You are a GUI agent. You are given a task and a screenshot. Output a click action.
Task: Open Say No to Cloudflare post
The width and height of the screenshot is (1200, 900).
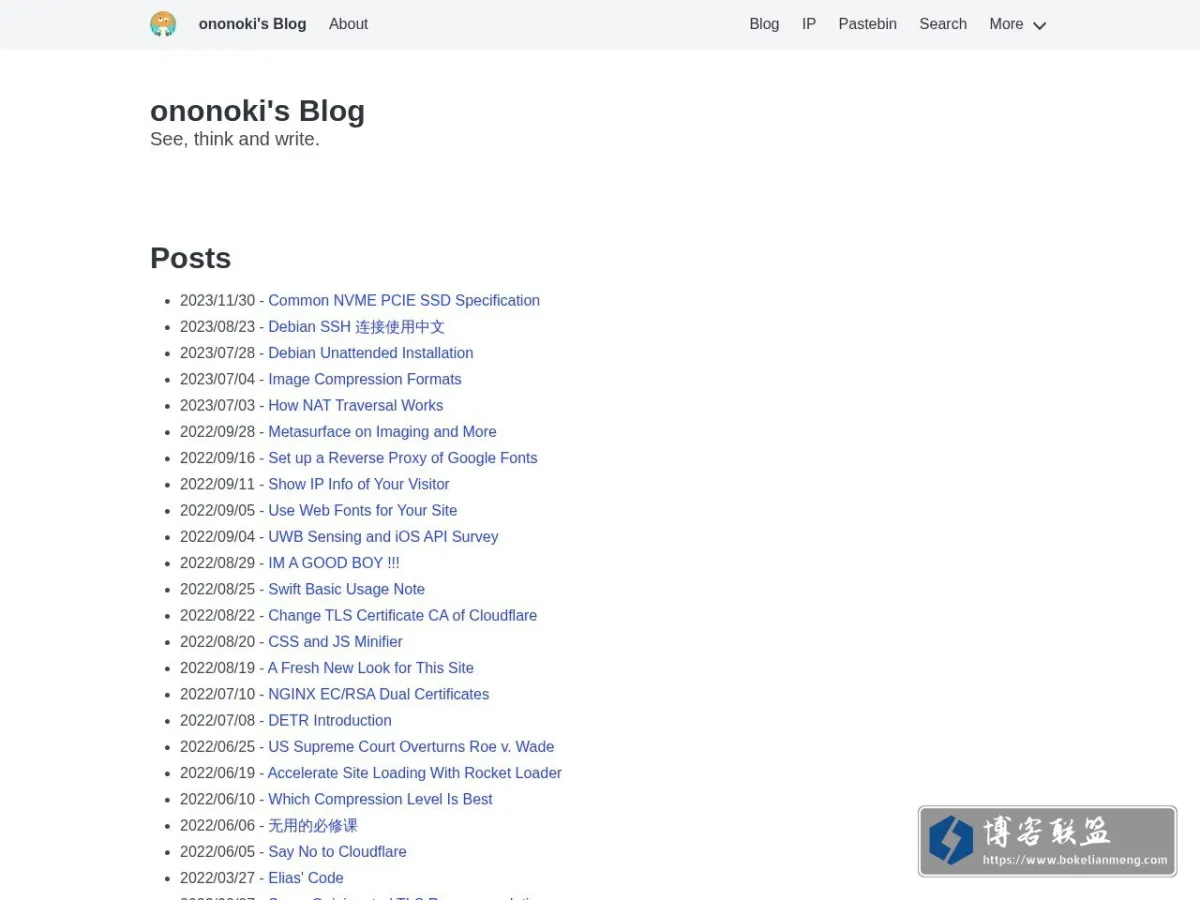pyautogui.click(x=337, y=852)
